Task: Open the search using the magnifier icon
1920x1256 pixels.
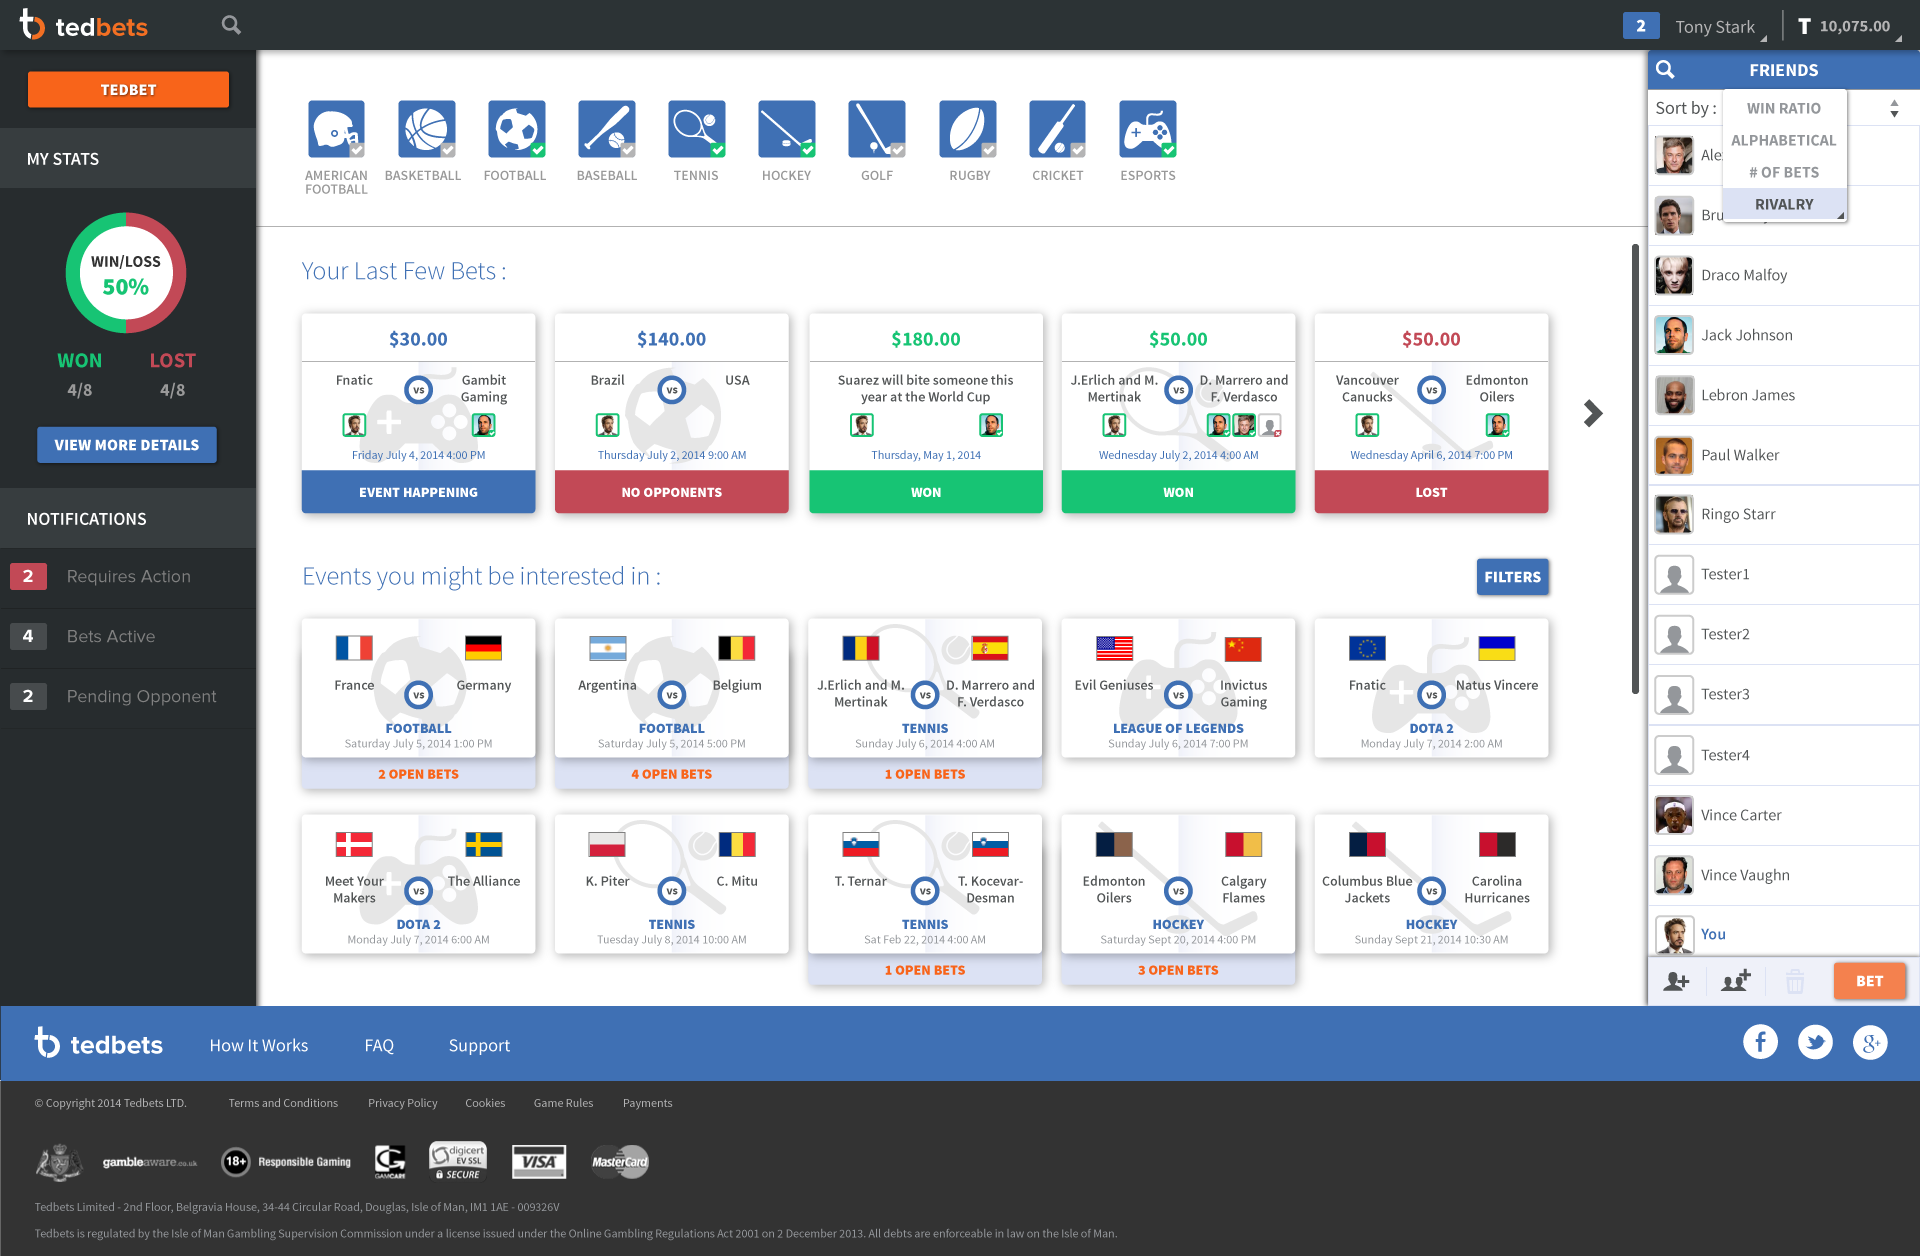Action: point(230,24)
